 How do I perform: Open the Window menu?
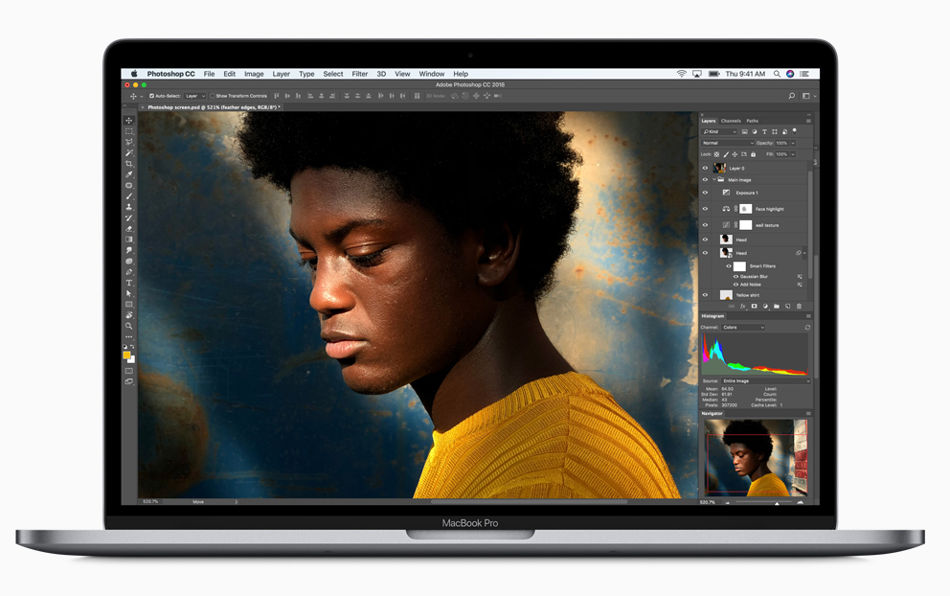tap(431, 74)
